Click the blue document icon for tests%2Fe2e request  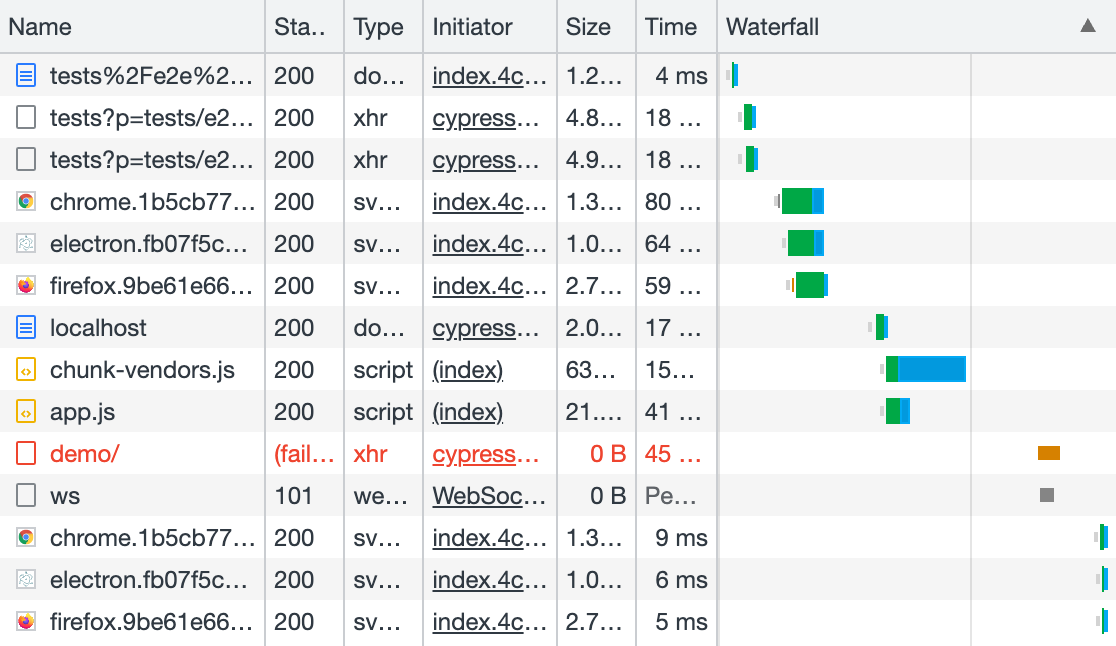[x=27, y=75]
